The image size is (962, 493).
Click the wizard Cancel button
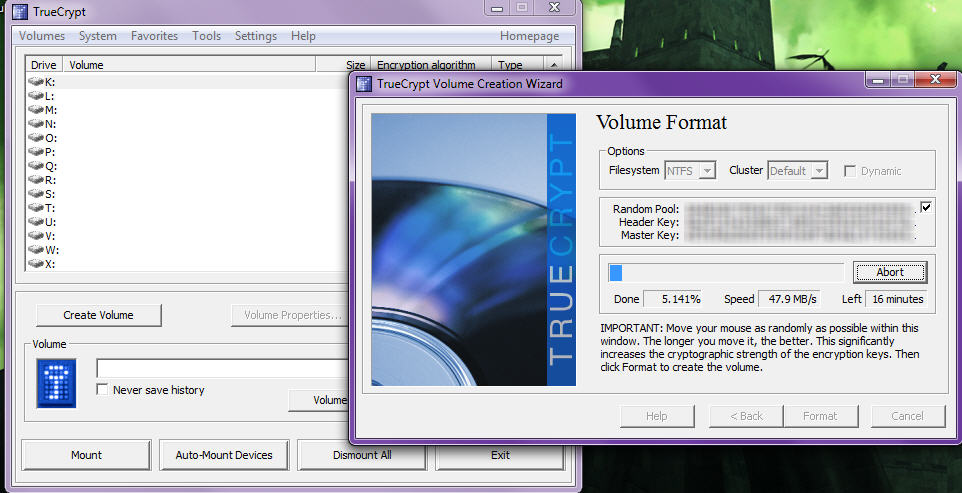pyautogui.click(x=907, y=416)
